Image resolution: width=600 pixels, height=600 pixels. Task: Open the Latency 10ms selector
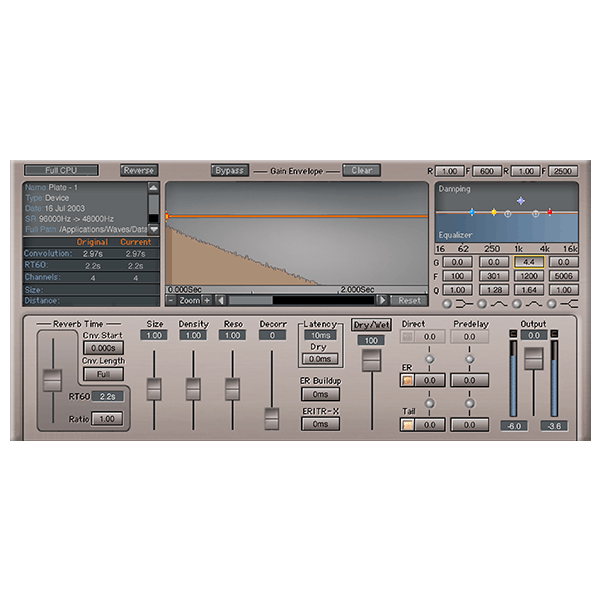coord(320,335)
